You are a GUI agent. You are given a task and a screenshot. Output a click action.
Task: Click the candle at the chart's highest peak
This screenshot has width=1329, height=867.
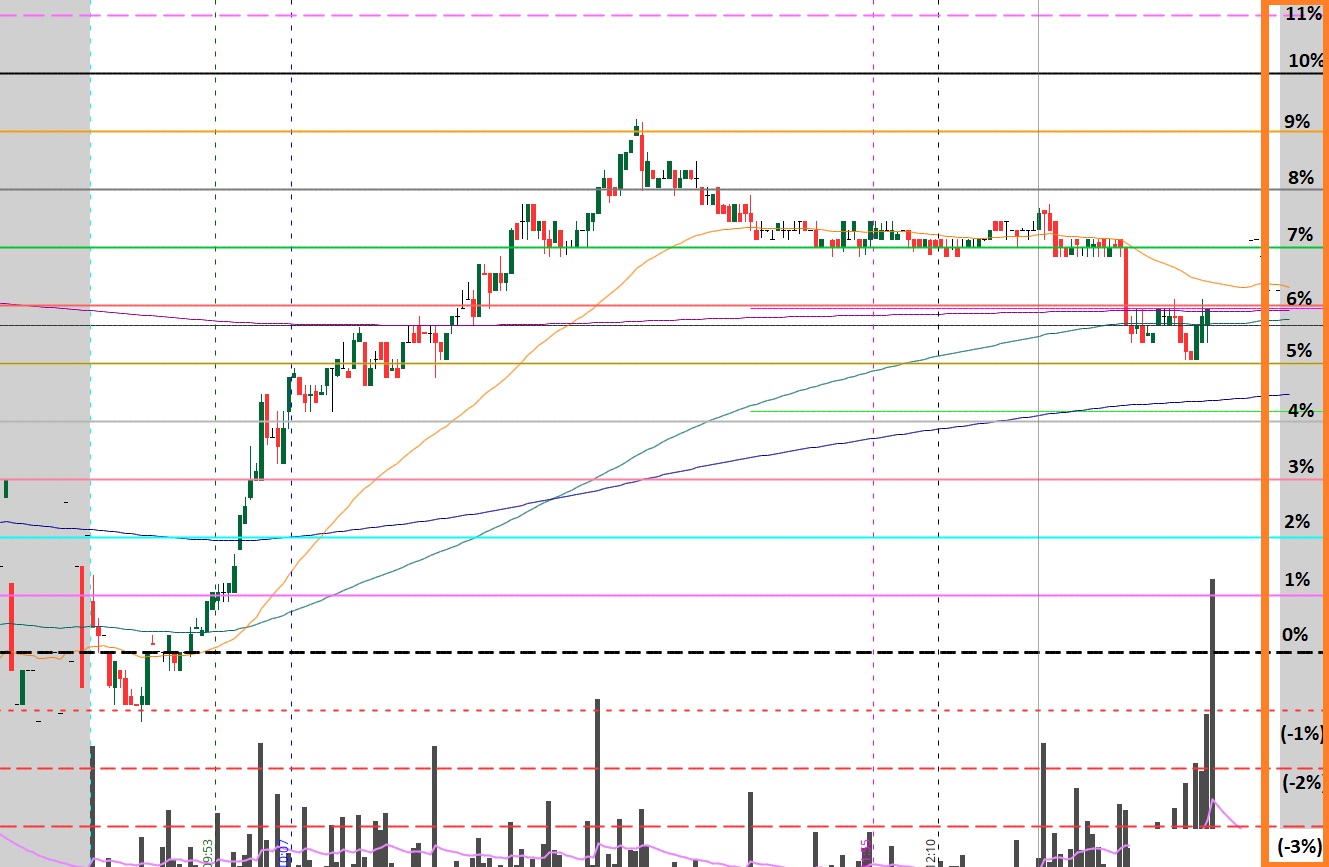[637, 130]
